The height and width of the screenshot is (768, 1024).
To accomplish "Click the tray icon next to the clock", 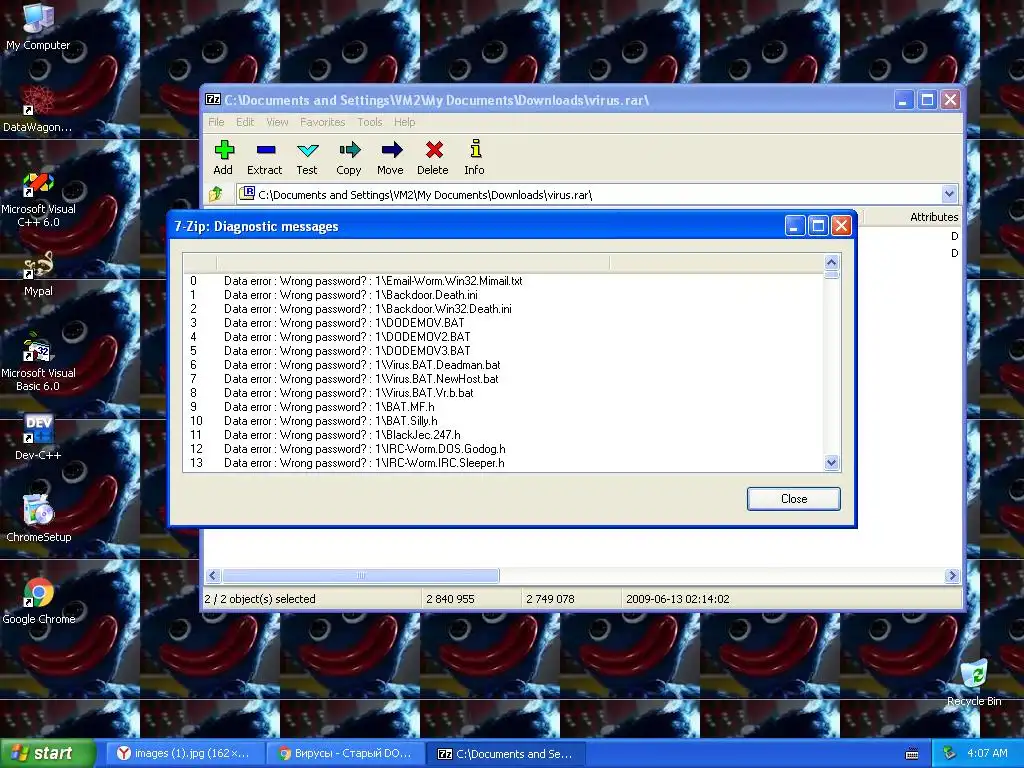I will 950,753.
